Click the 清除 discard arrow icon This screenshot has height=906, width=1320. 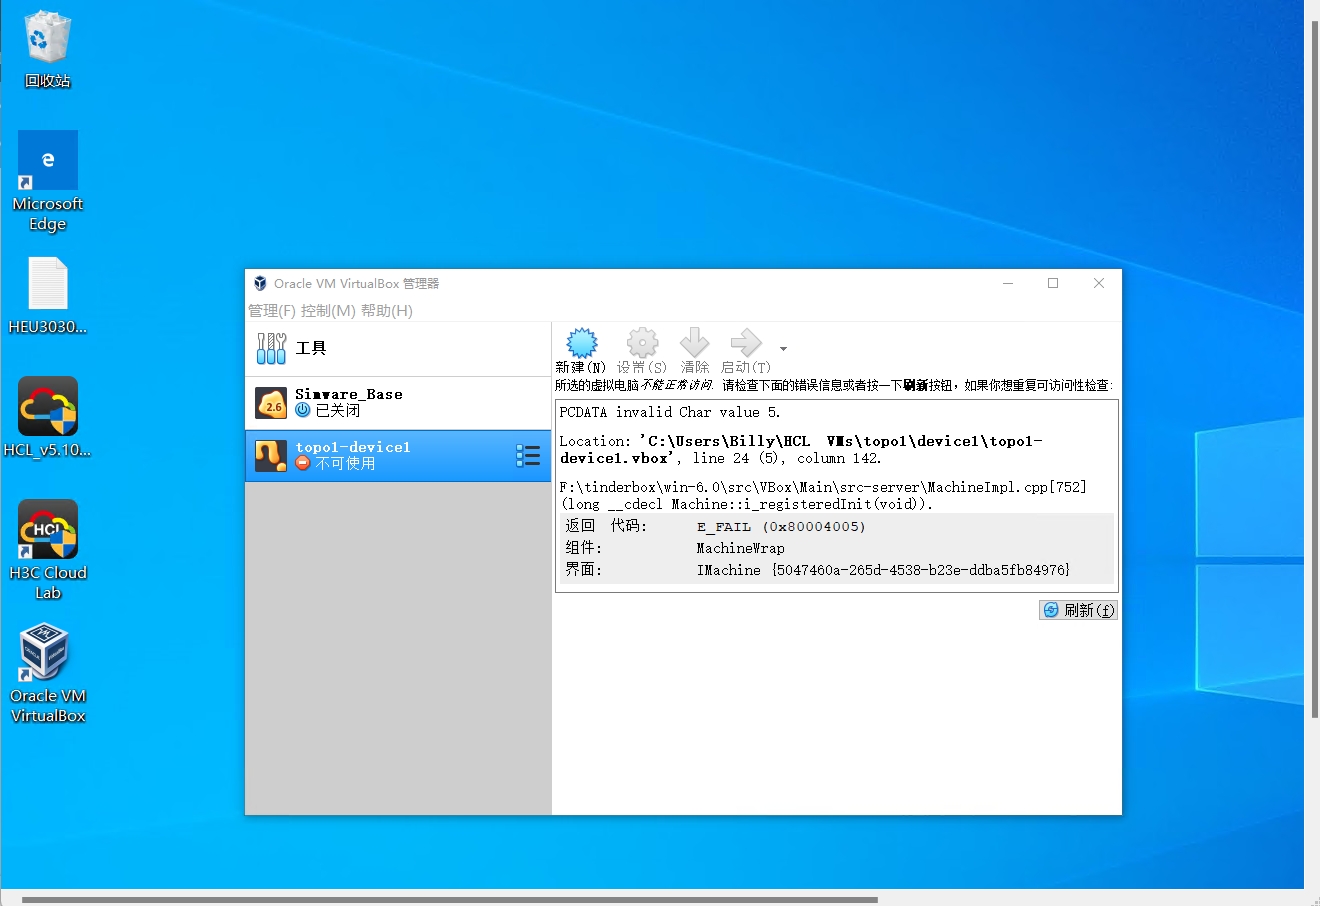click(x=694, y=343)
